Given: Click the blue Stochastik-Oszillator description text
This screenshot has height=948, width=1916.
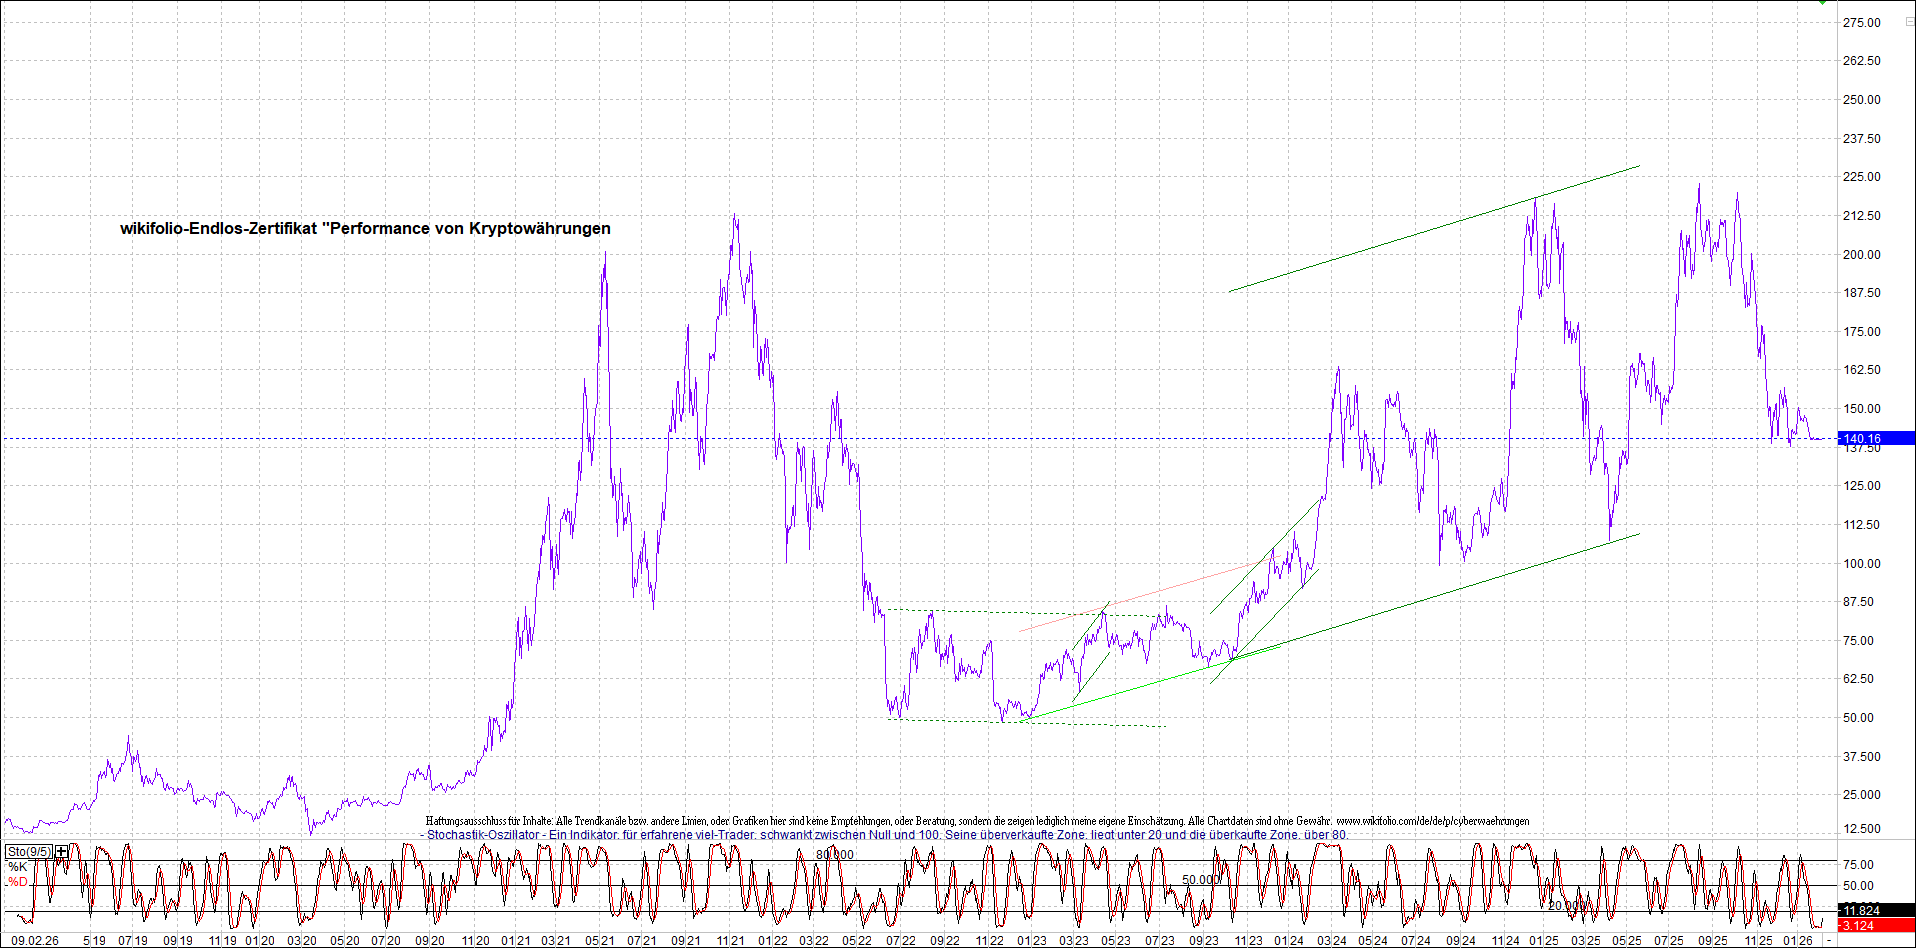Looking at the screenshot, I should tap(886, 834).
